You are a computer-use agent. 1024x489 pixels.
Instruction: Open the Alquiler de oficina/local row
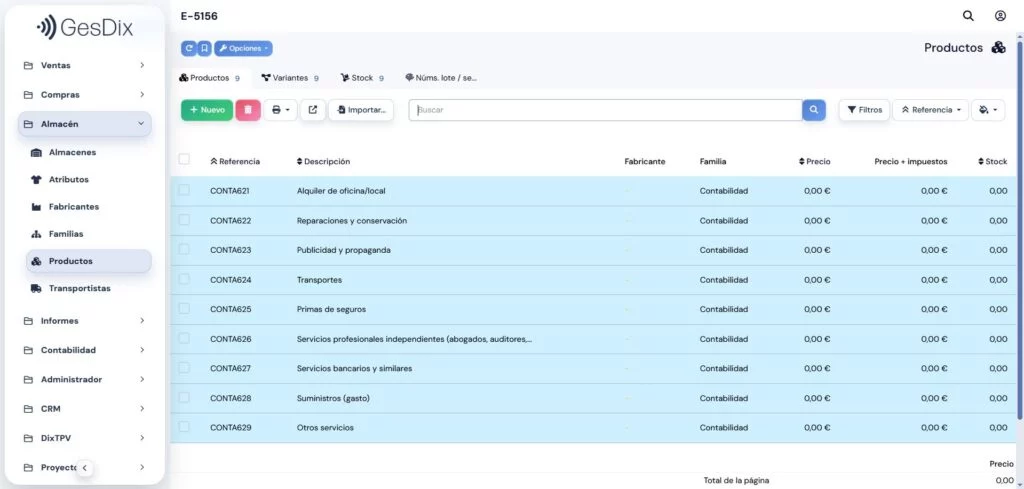pos(594,191)
